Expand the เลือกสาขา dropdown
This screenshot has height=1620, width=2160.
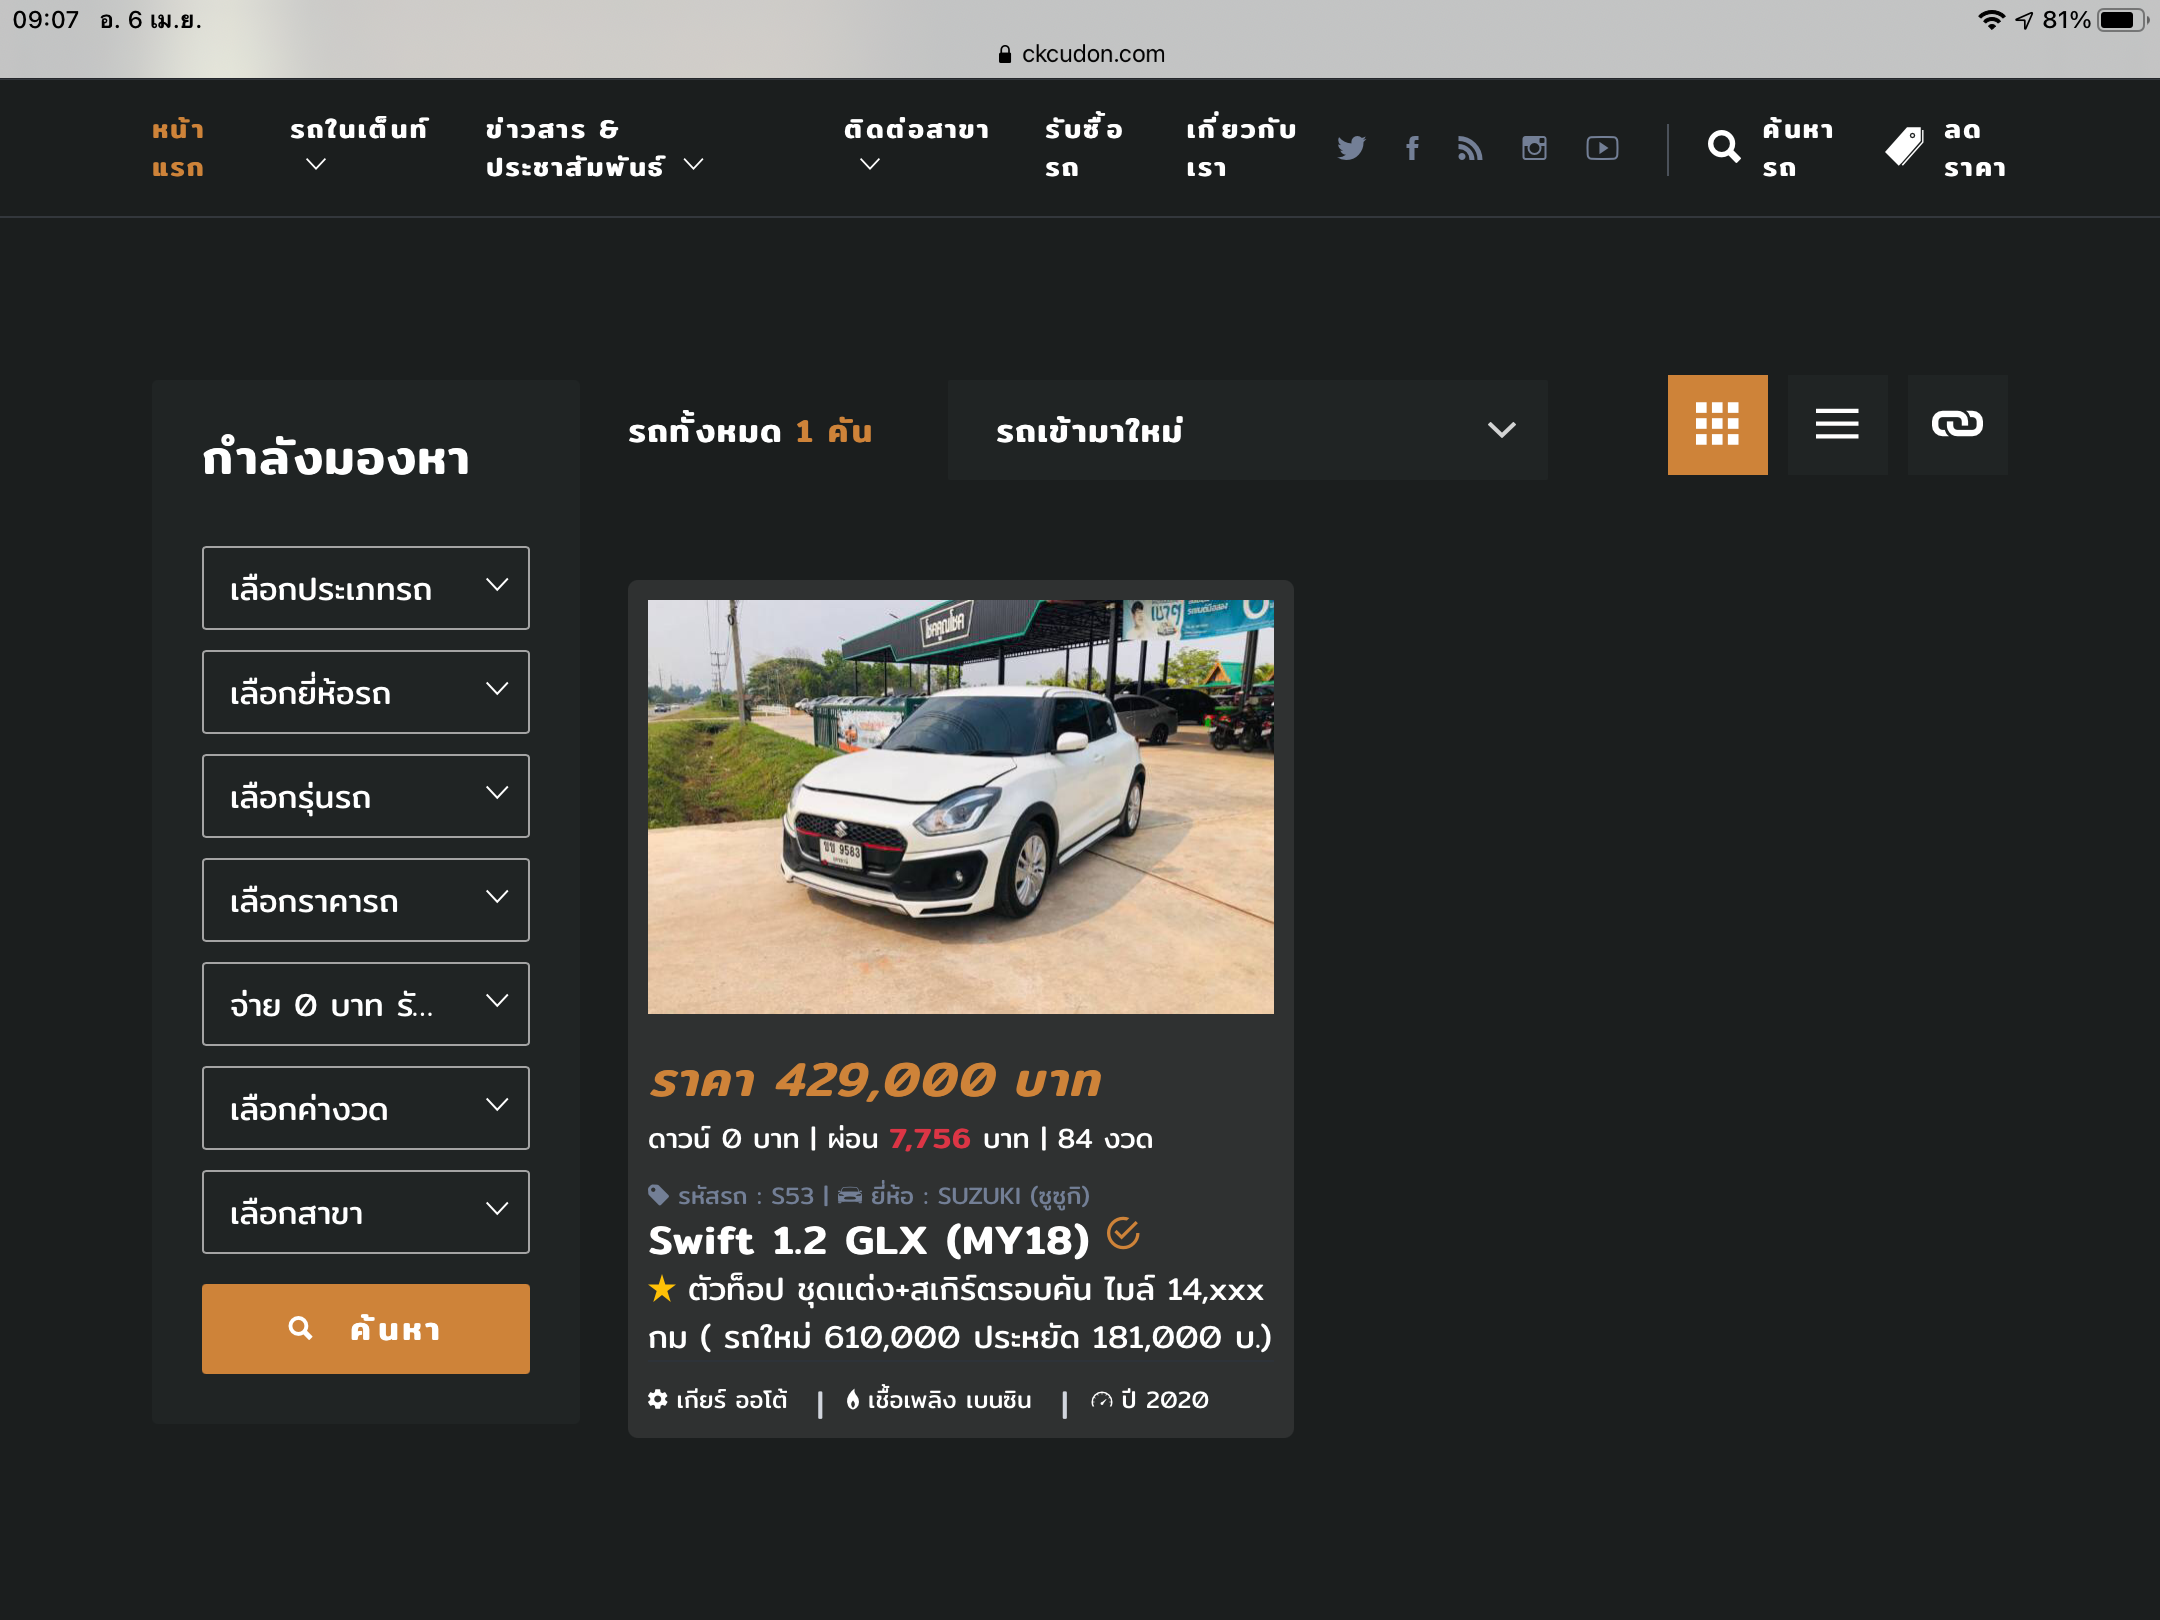[x=365, y=1212]
